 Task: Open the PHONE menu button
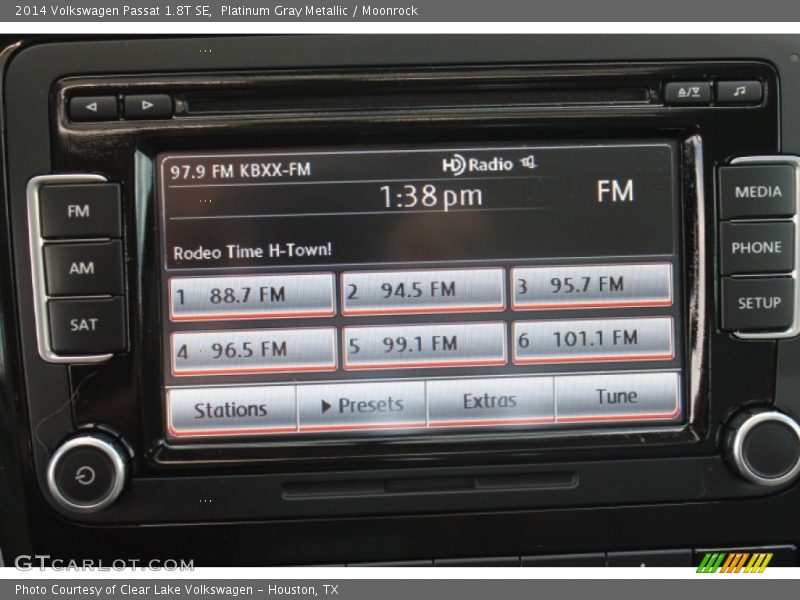click(x=757, y=247)
